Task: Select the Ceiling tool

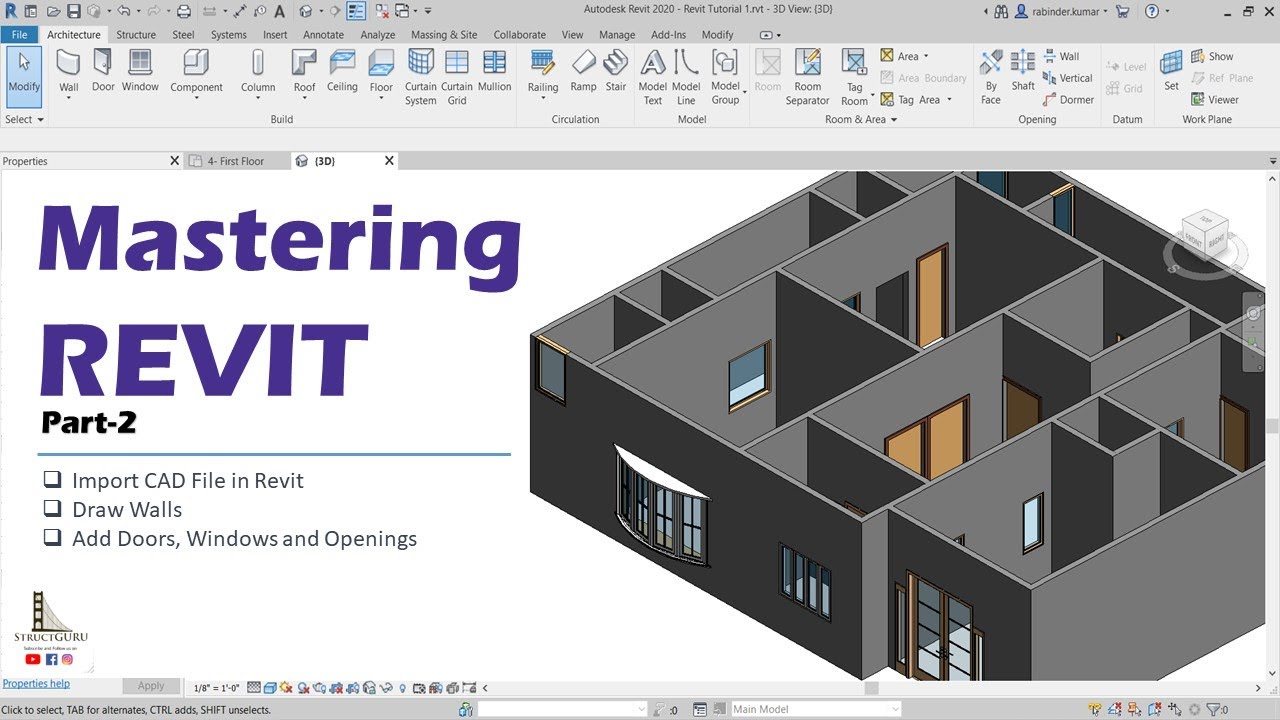Action: pos(342,71)
